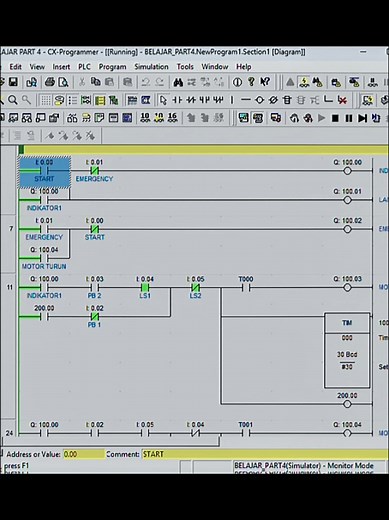Select the arrow Selection Mode tool
389x520 pixels.
click(x=163, y=100)
